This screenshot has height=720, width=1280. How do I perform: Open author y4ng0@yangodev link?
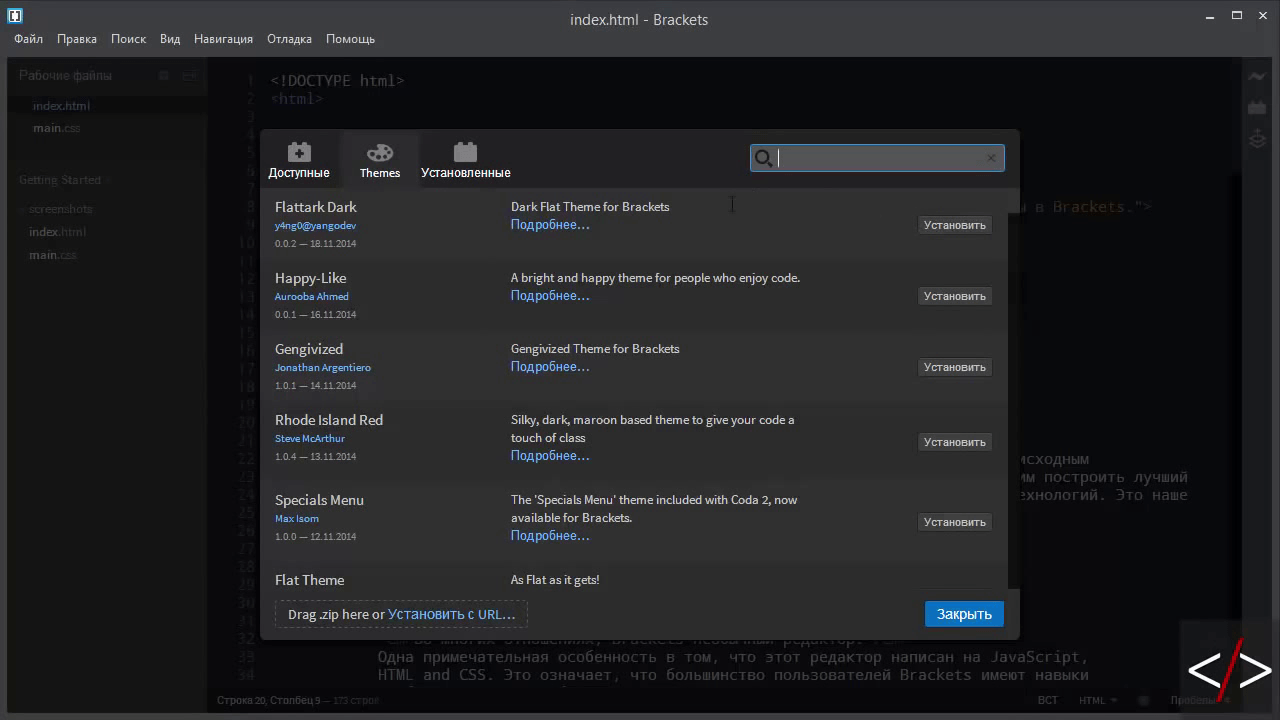tap(315, 226)
